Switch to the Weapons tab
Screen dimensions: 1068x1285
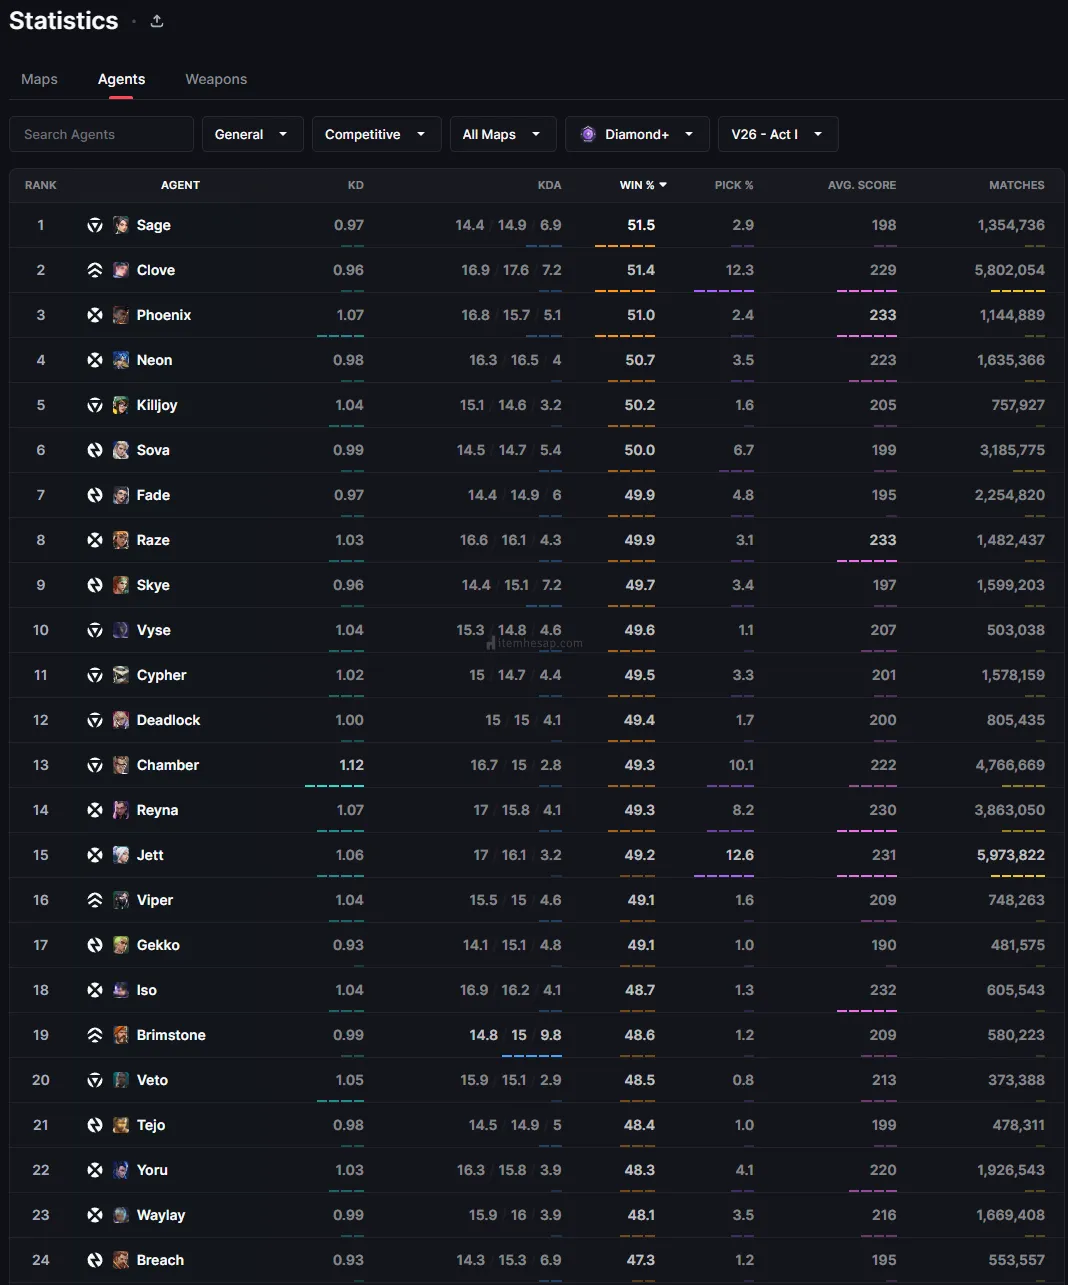(216, 79)
